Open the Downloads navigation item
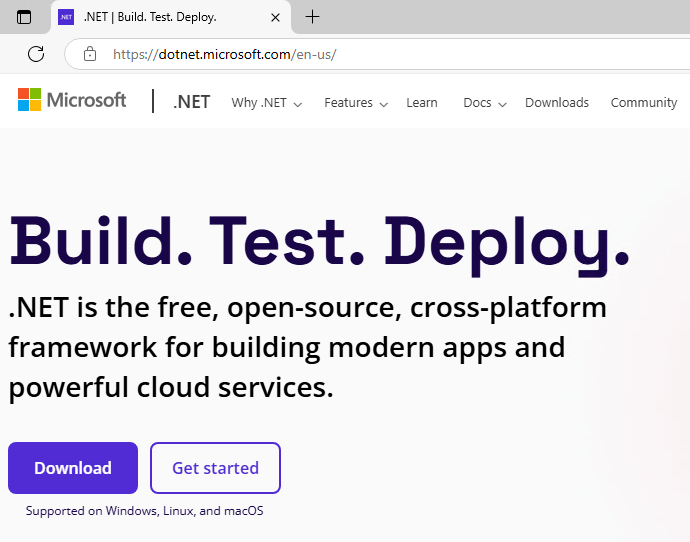 (x=557, y=103)
